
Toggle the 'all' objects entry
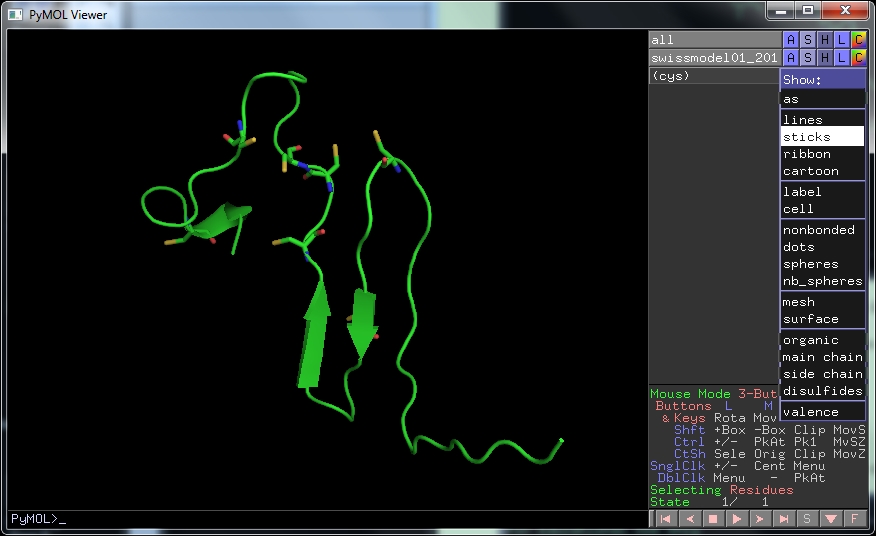(x=714, y=40)
